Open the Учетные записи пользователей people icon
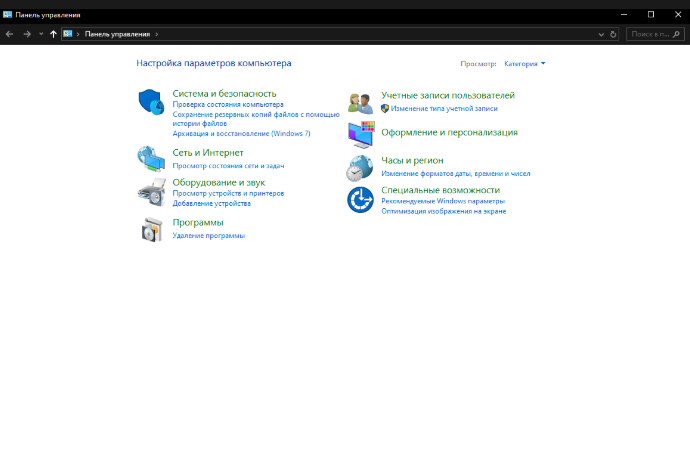Viewport: 690px width, 457px height. pos(360,104)
